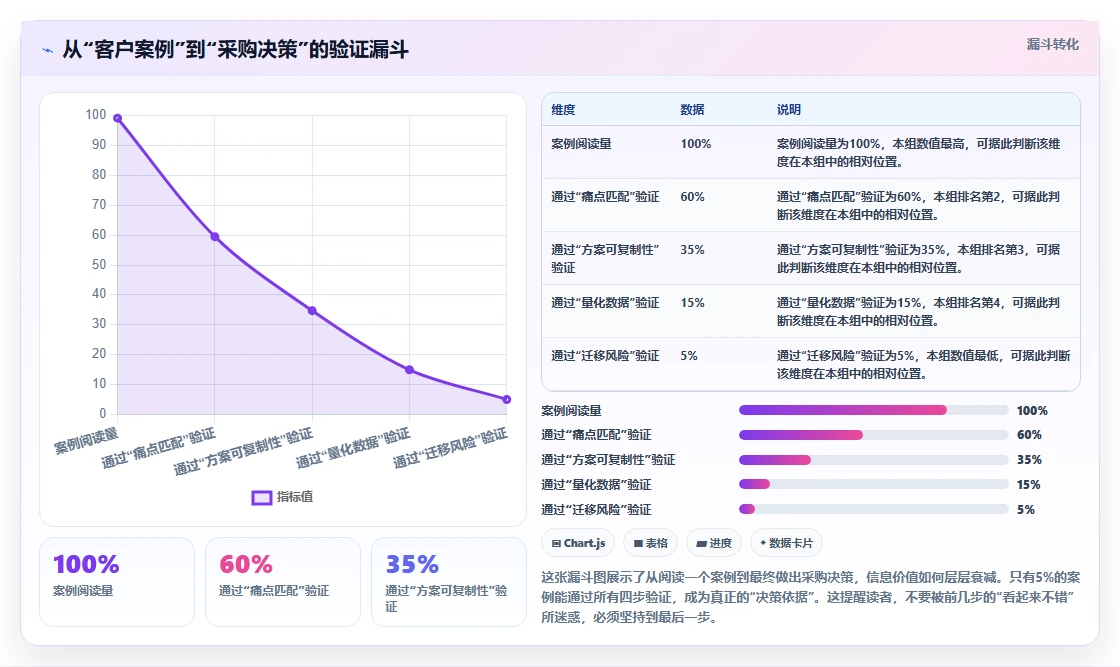Click the 60% value beside the progress bar
The width and height of the screenshot is (1120, 667).
pyautogui.click(x=1029, y=434)
